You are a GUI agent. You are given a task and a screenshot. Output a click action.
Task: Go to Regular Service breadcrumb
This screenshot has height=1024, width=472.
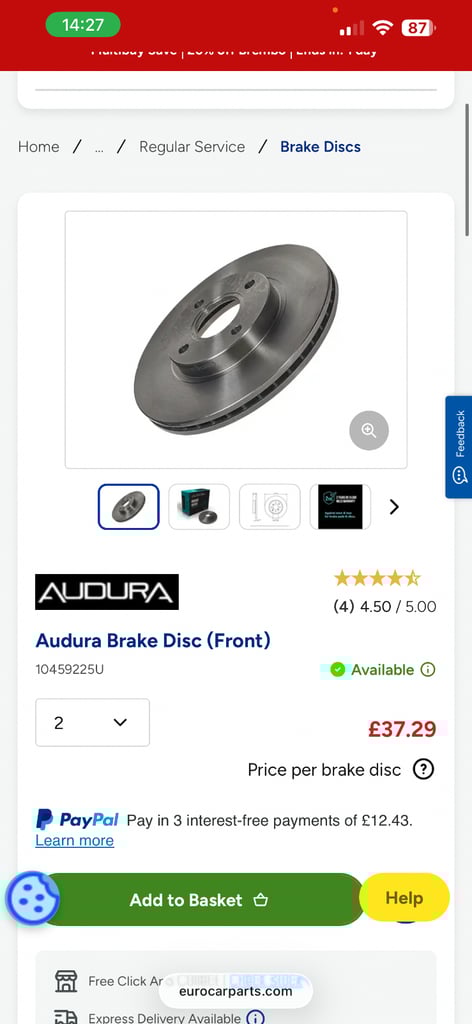[192, 147]
